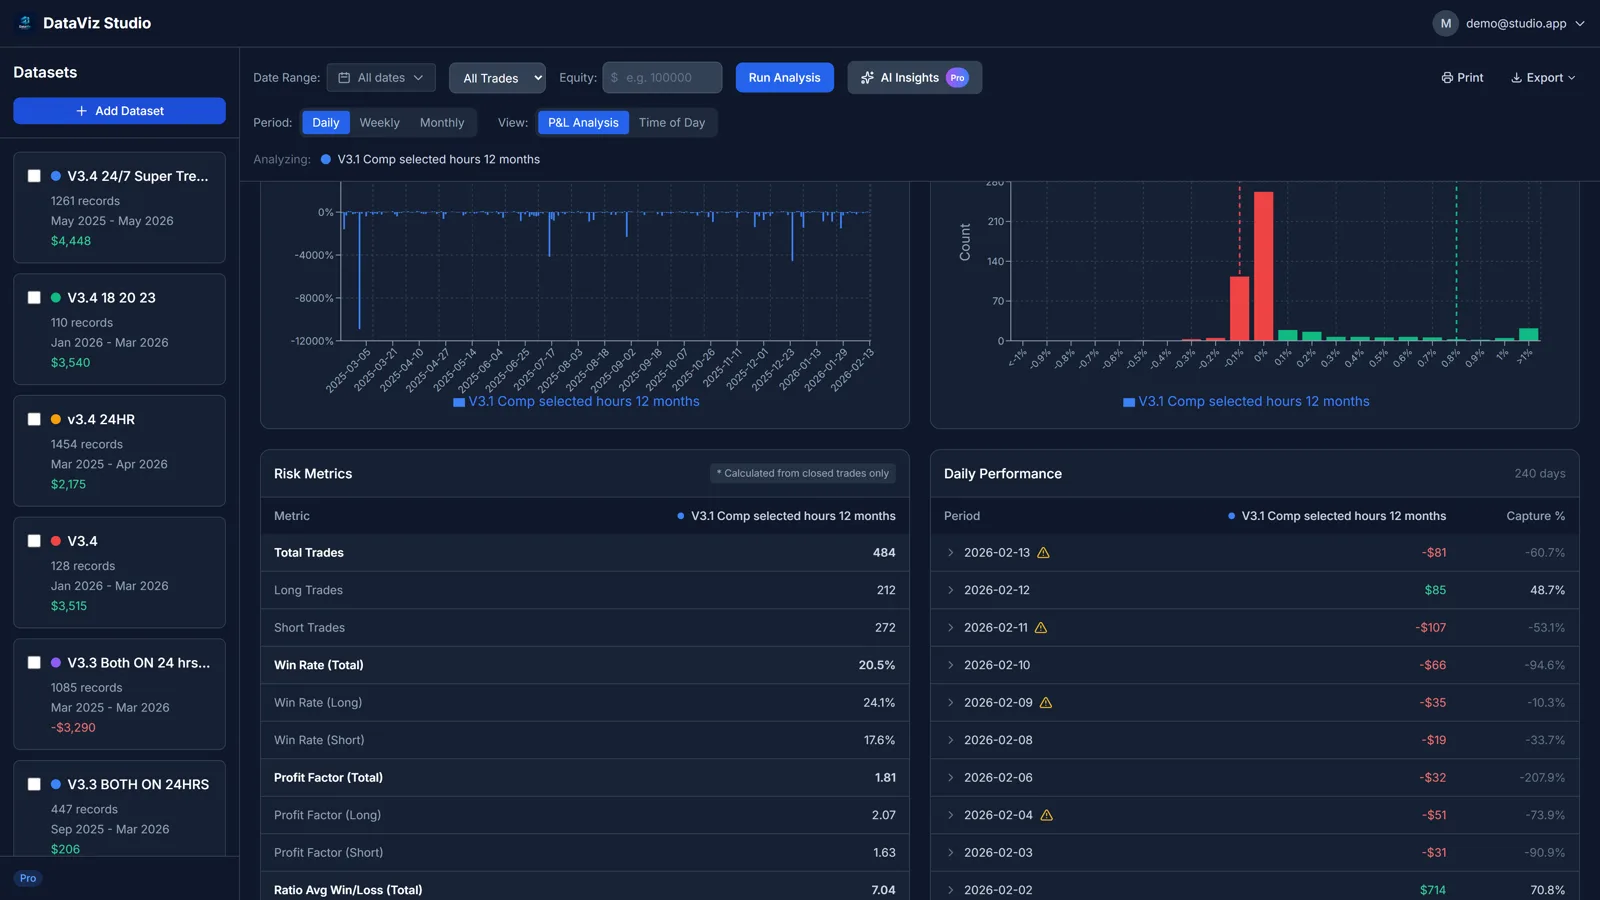
Task: Click the purple dot of V3.3 Both ON 24 hrs
Action: (x=56, y=663)
